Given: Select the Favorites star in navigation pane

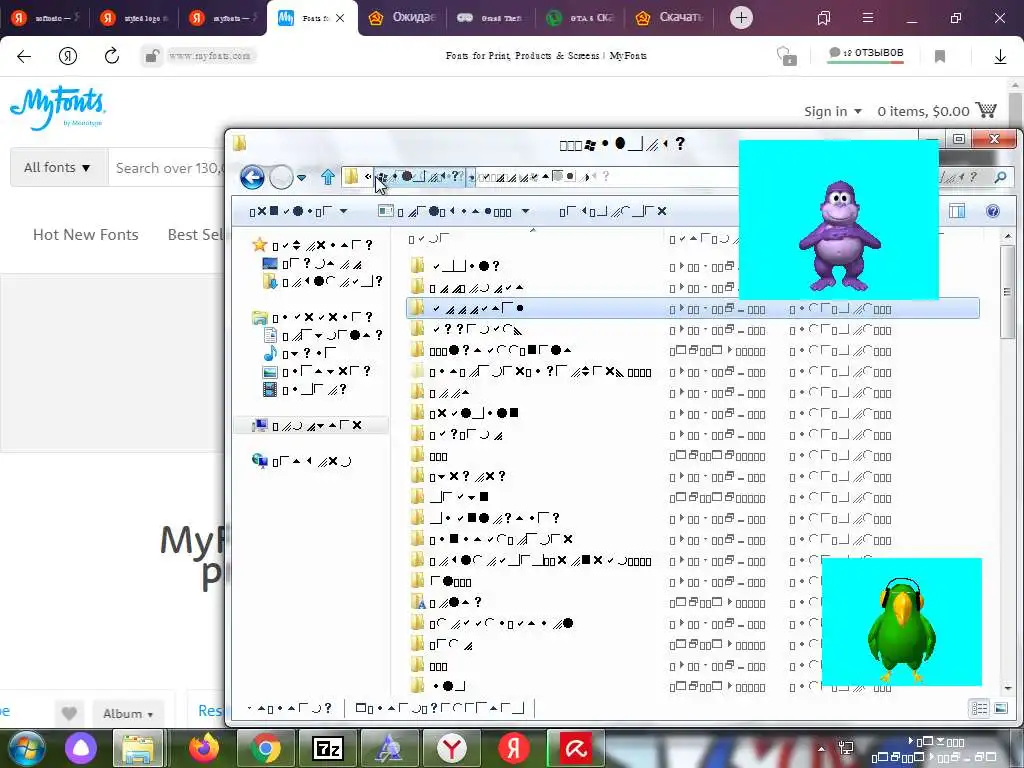Looking at the screenshot, I should 260,245.
